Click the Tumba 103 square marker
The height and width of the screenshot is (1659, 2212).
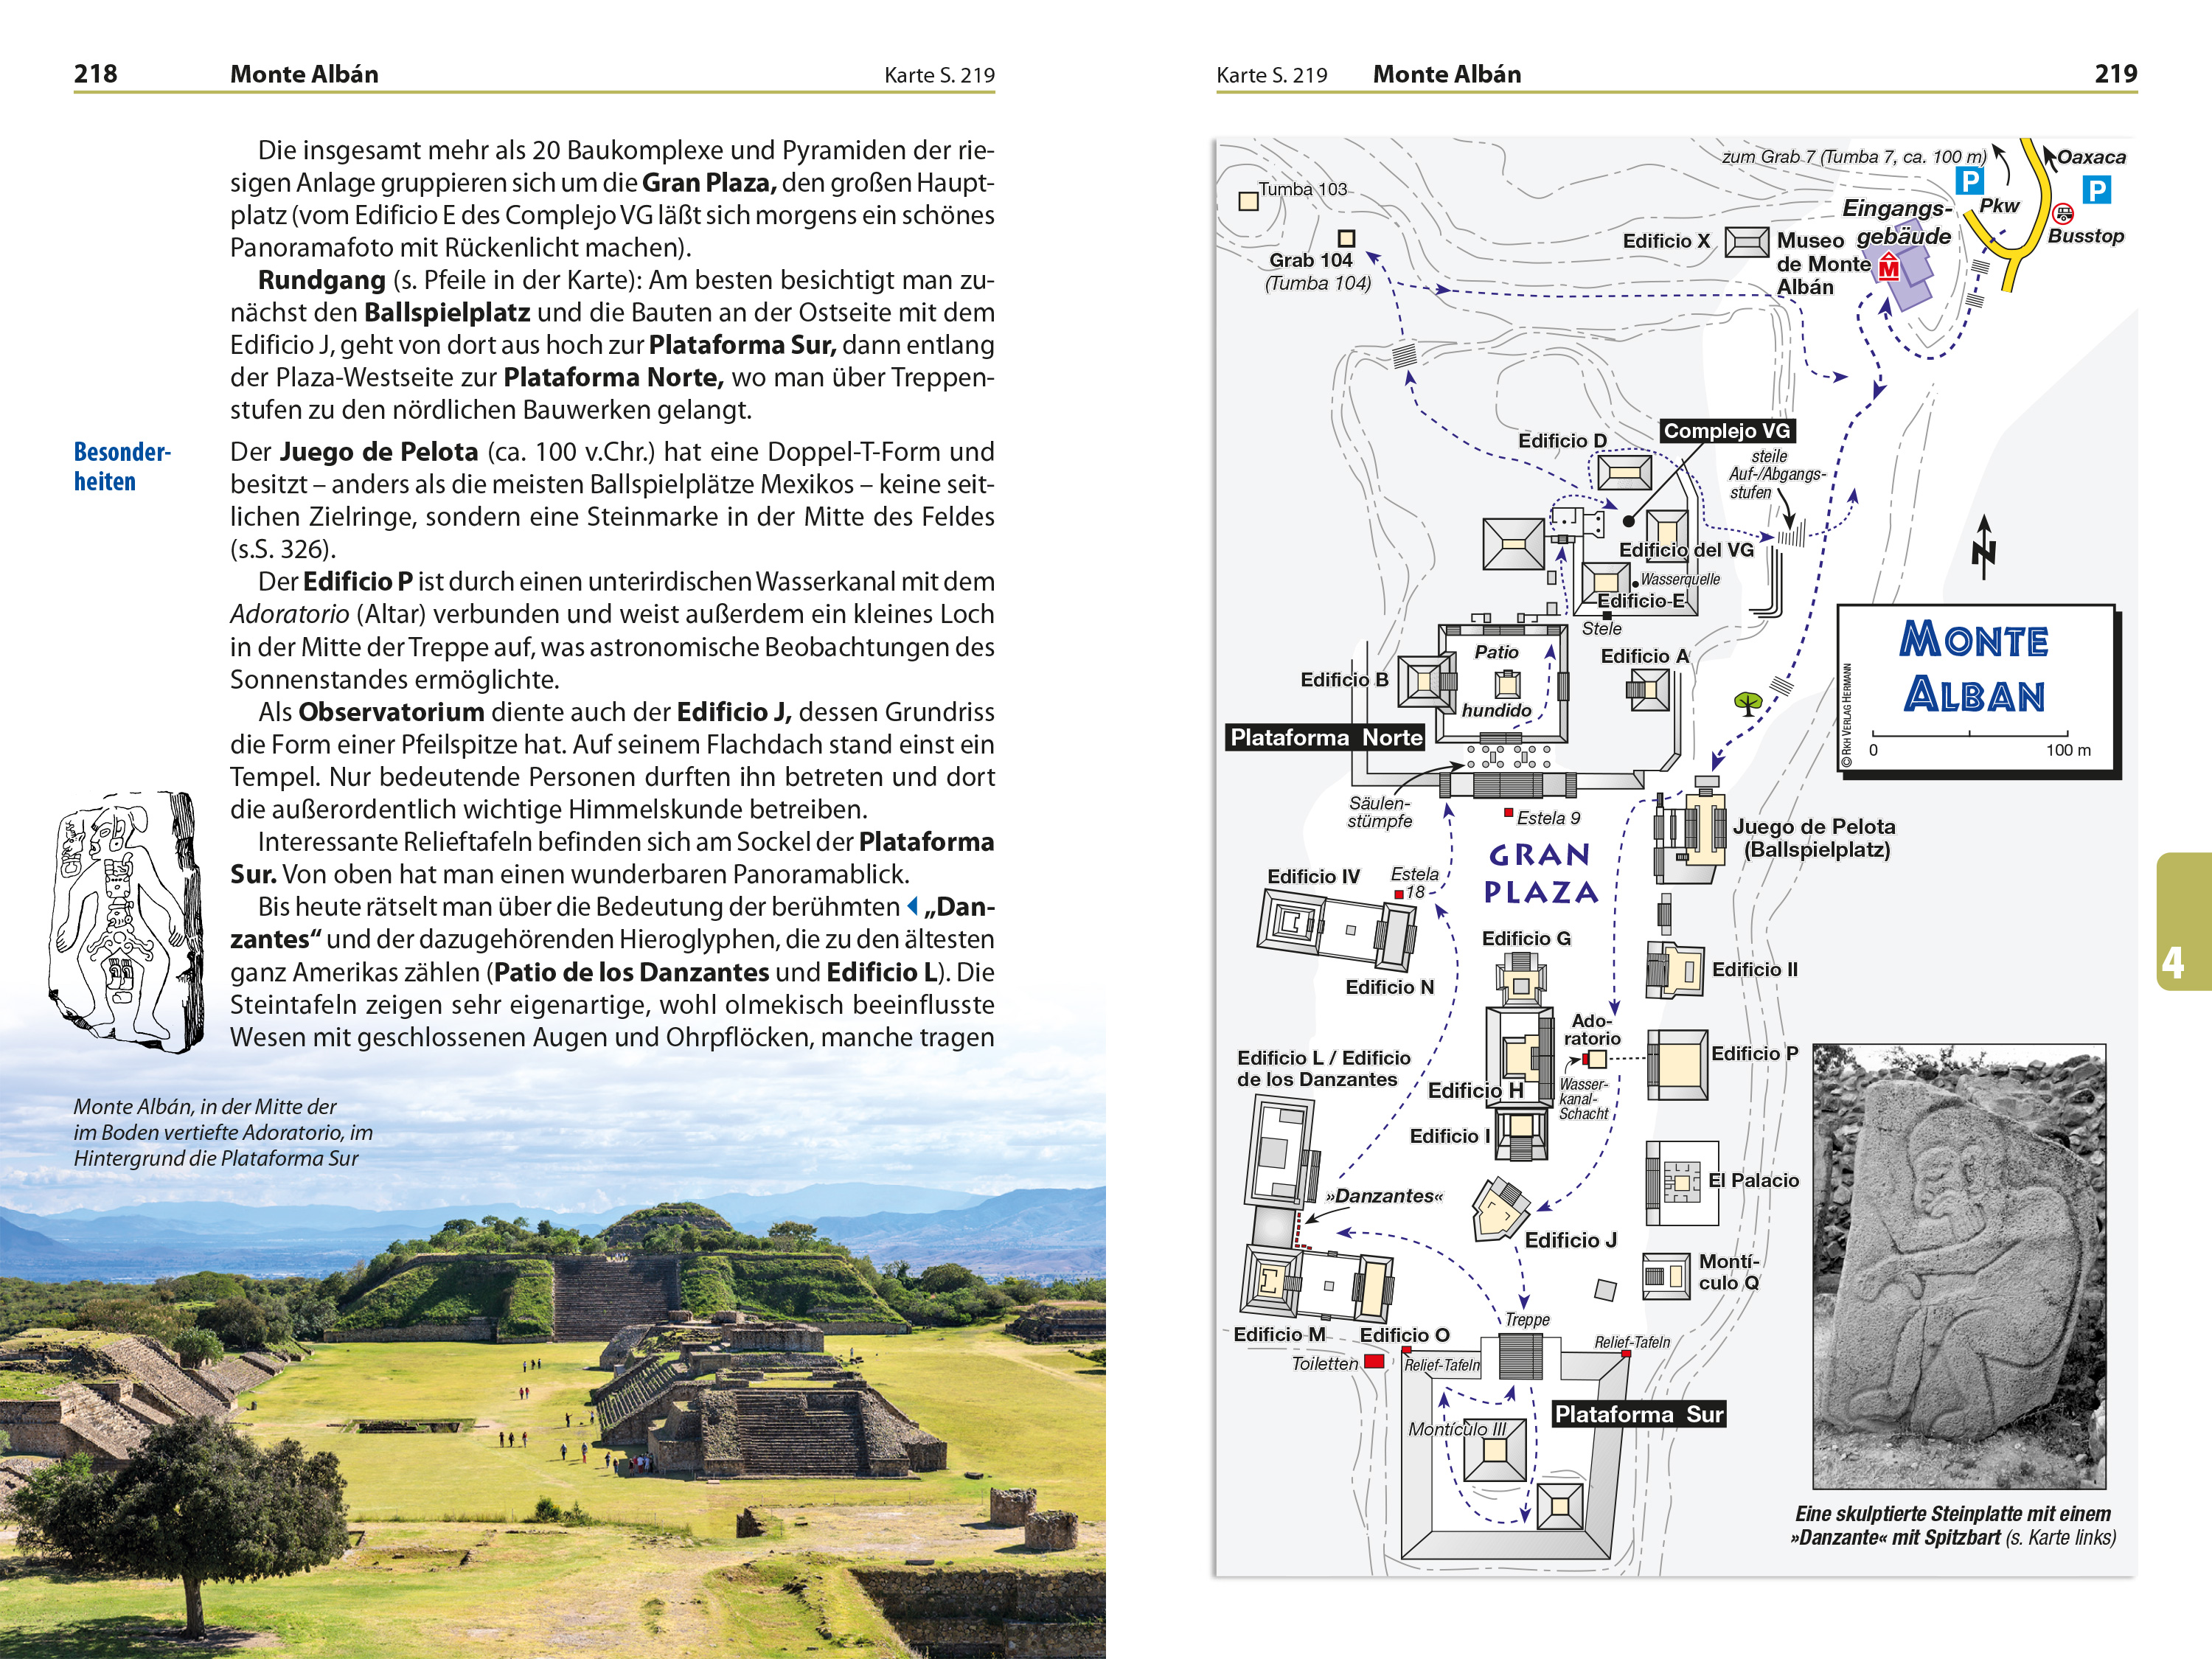1248,201
